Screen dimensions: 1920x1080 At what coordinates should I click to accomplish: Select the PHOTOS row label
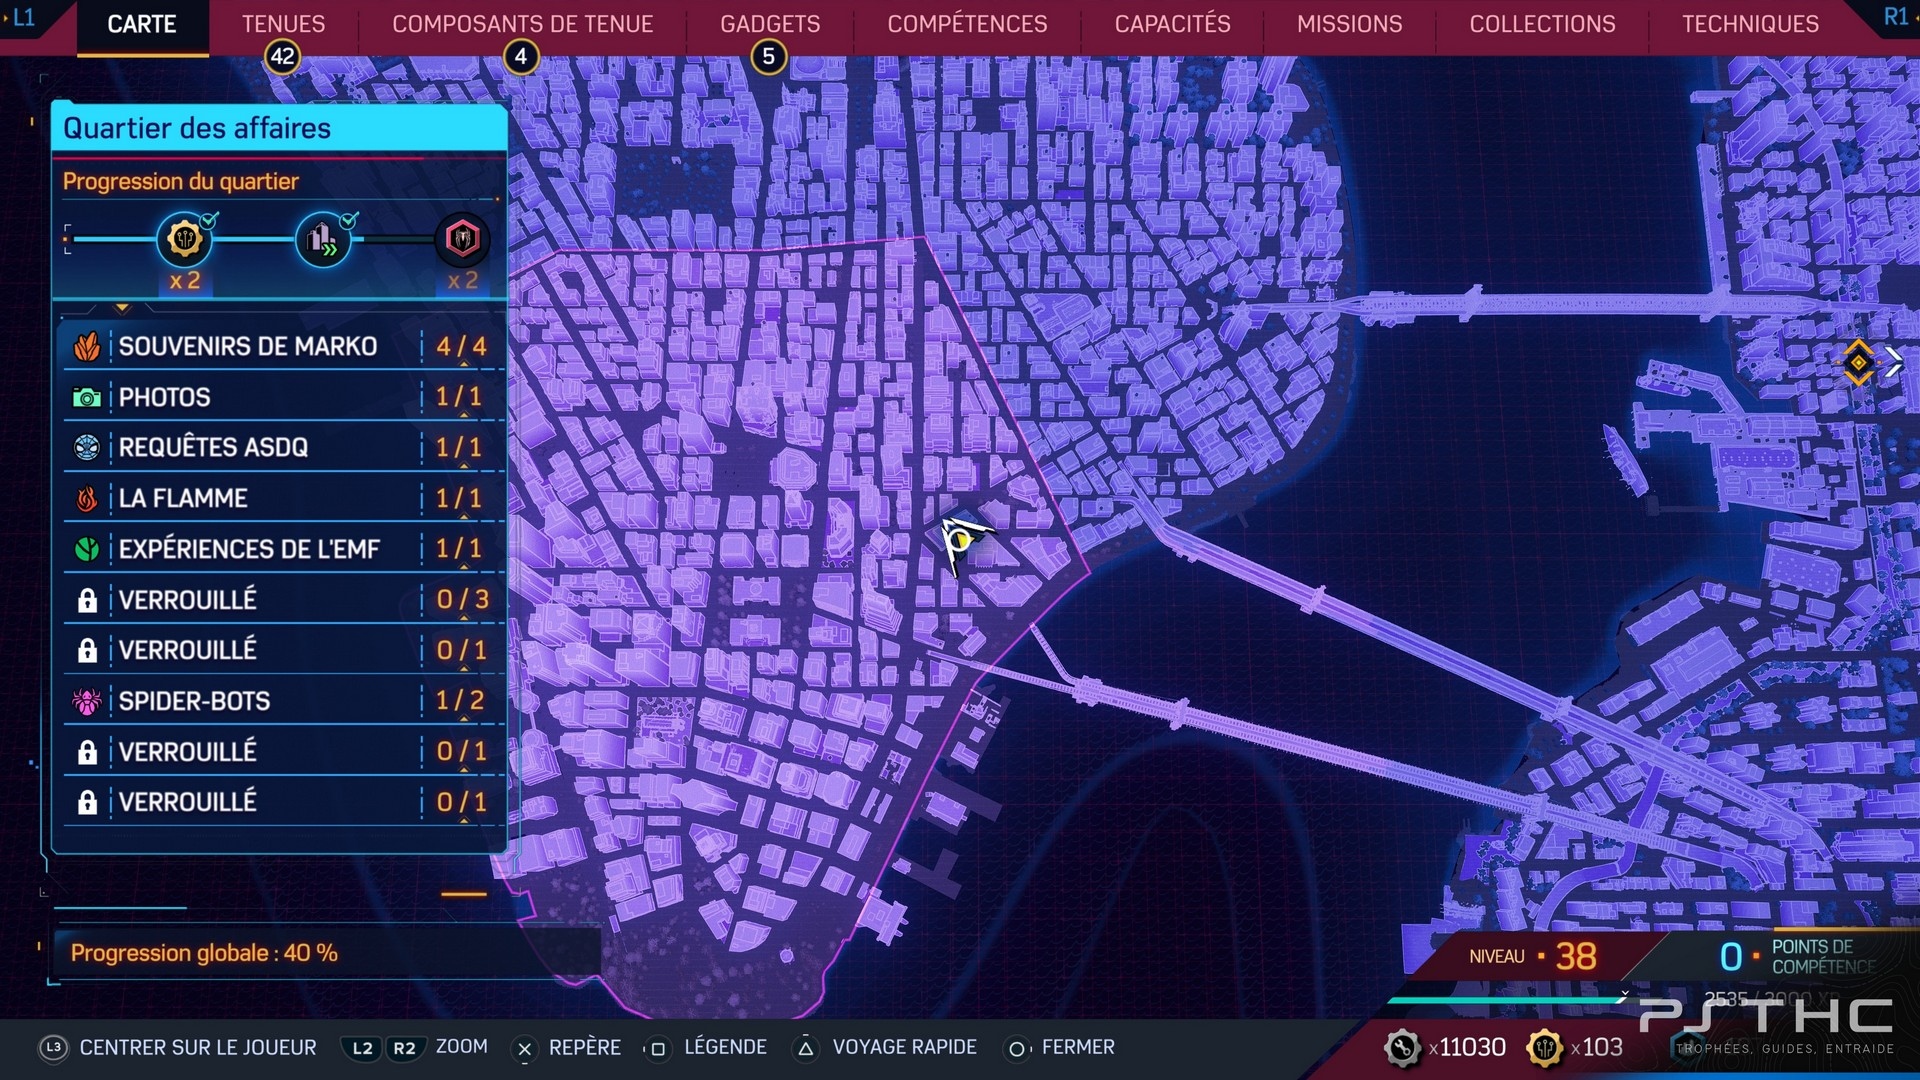pyautogui.click(x=165, y=398)
